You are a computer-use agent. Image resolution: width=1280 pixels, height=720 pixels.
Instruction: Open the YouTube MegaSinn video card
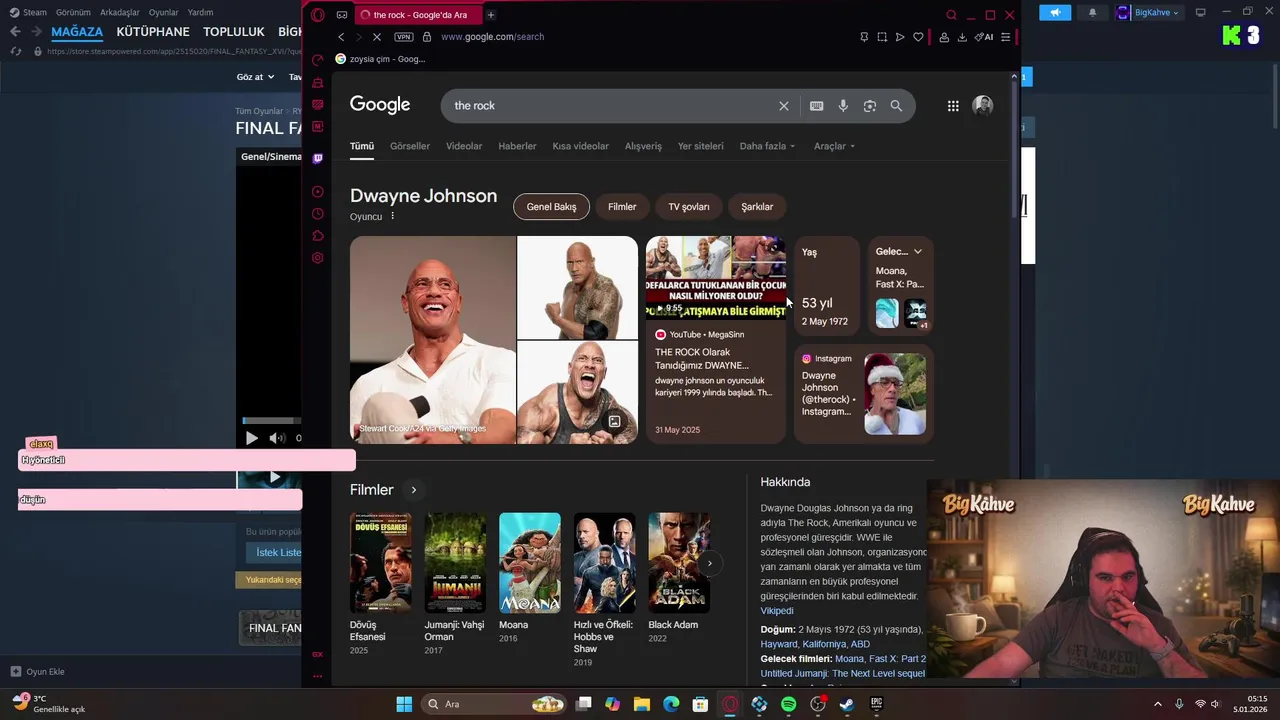pyautogui.click(x=716, y=339)
